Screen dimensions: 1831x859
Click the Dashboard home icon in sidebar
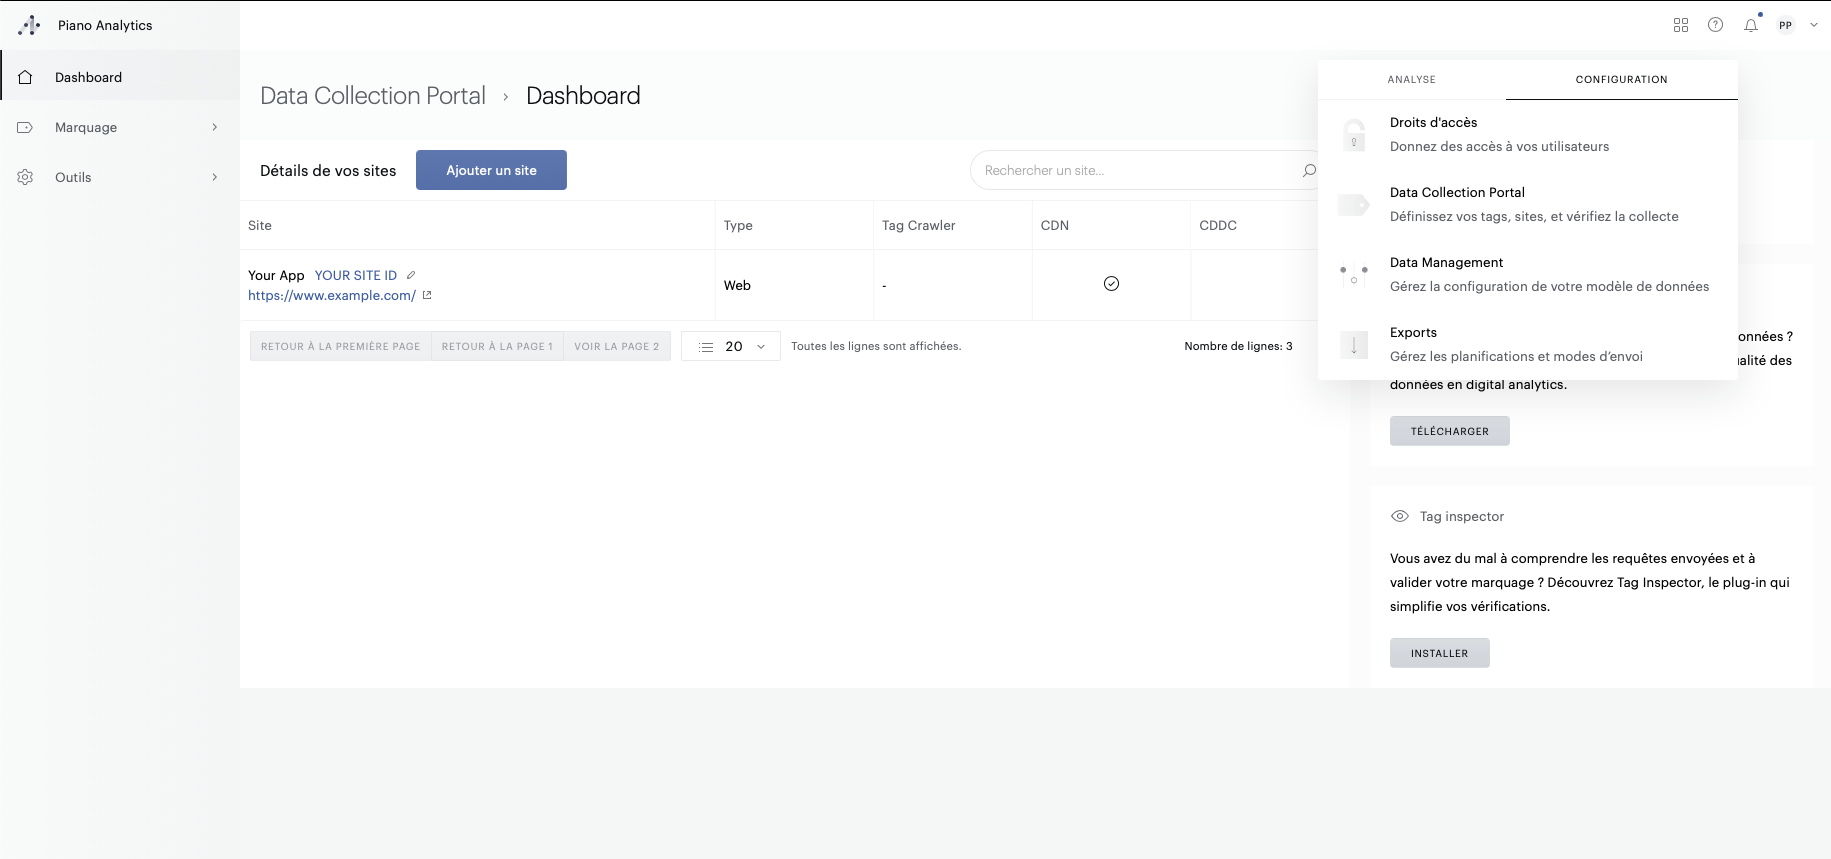pos(26,77)
